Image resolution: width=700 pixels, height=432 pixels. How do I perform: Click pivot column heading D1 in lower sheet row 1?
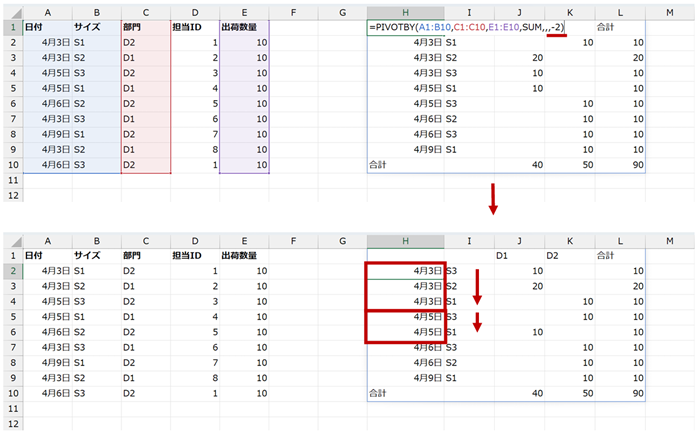pos(519,256)
